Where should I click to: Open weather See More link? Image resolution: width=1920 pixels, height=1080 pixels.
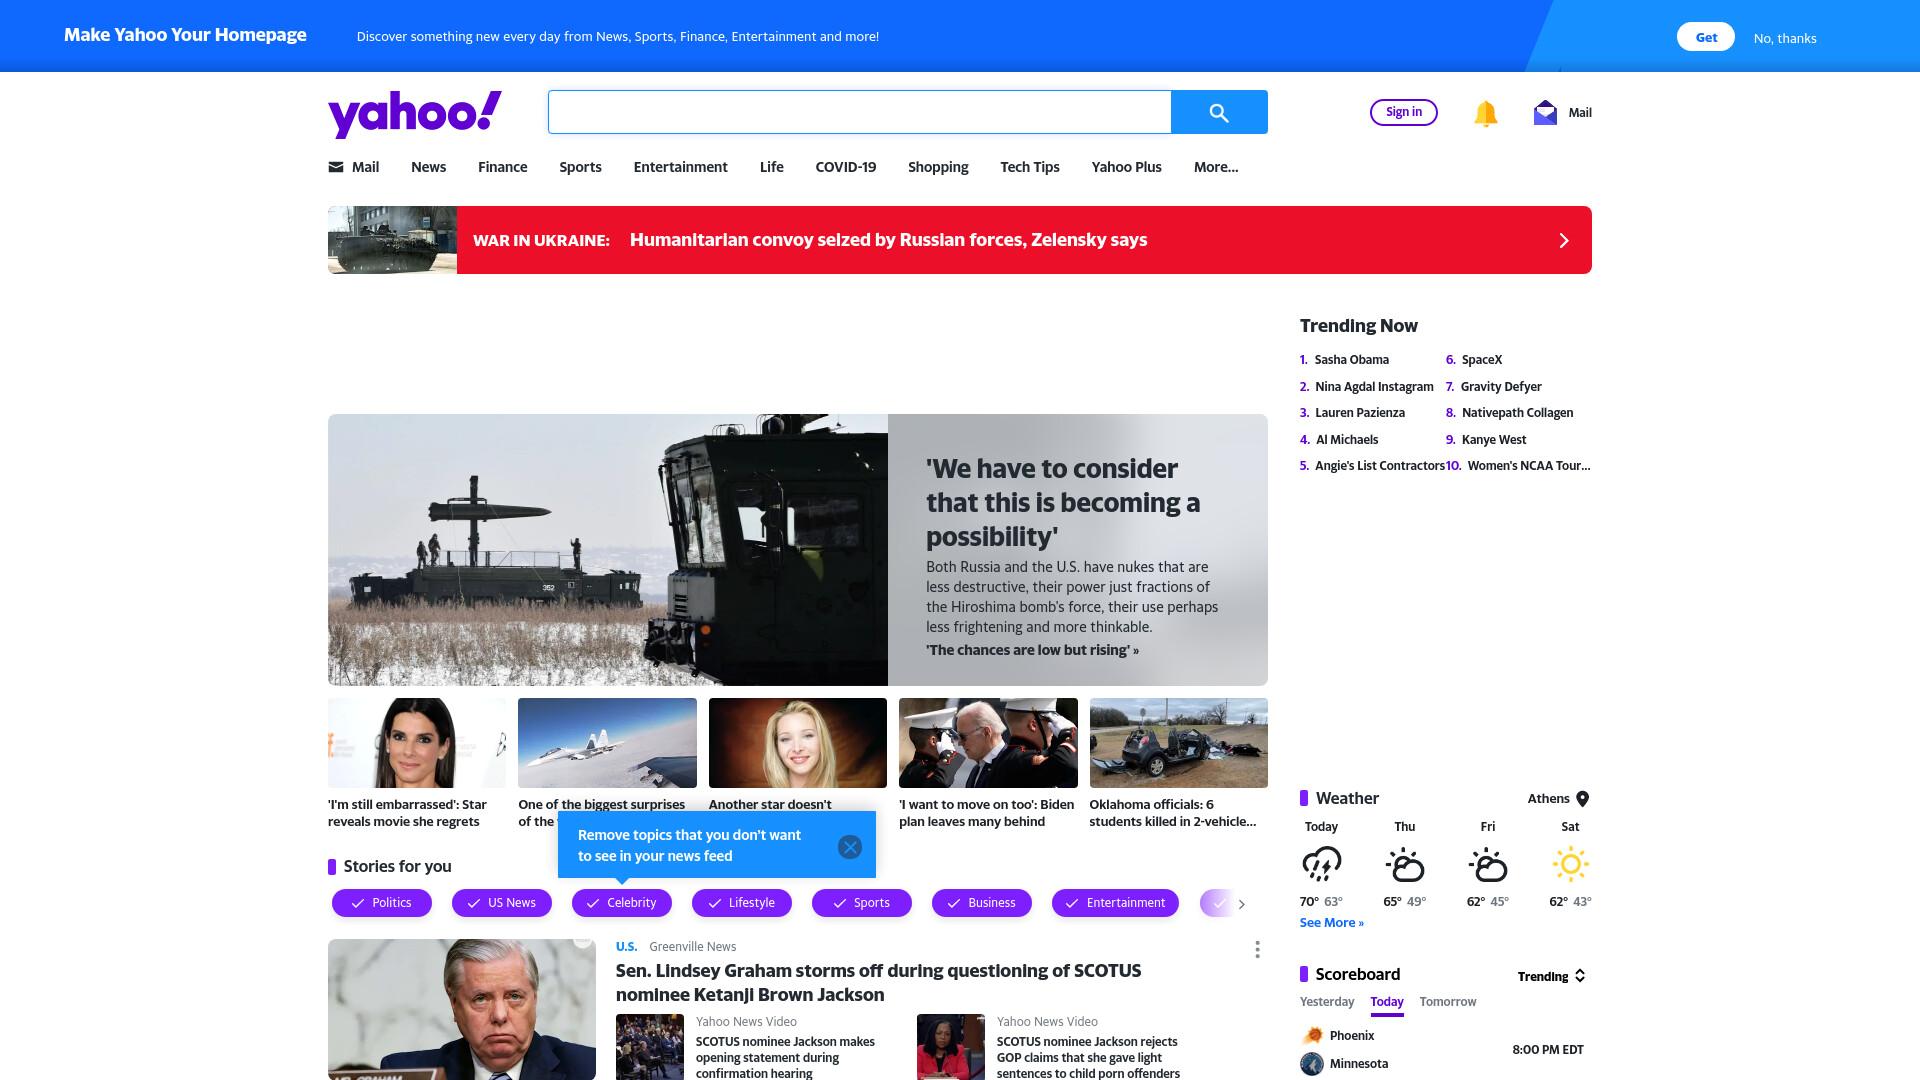pos(1331,923)
